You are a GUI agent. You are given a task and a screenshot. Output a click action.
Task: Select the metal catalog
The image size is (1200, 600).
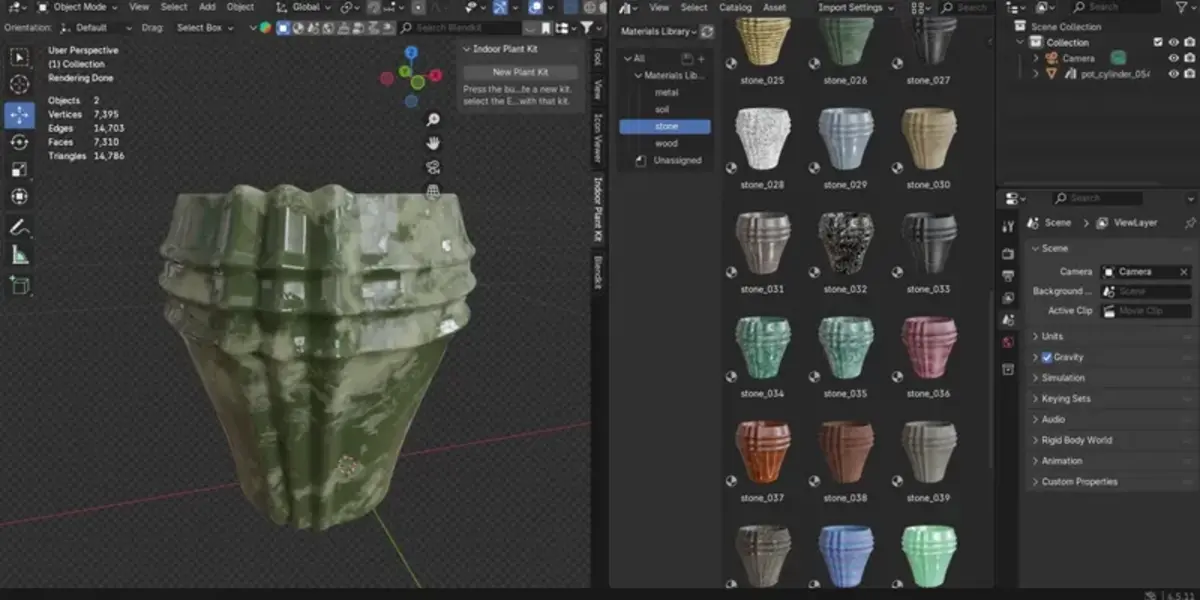pyautogui.click(x=666, y=93)
